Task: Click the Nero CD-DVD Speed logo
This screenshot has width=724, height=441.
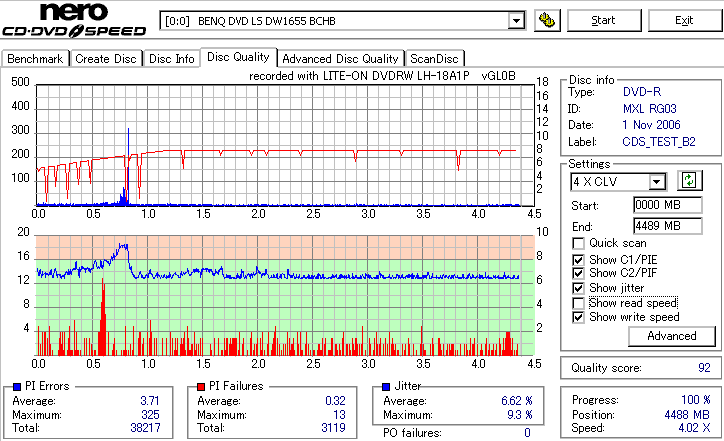Action: [74, 20]
